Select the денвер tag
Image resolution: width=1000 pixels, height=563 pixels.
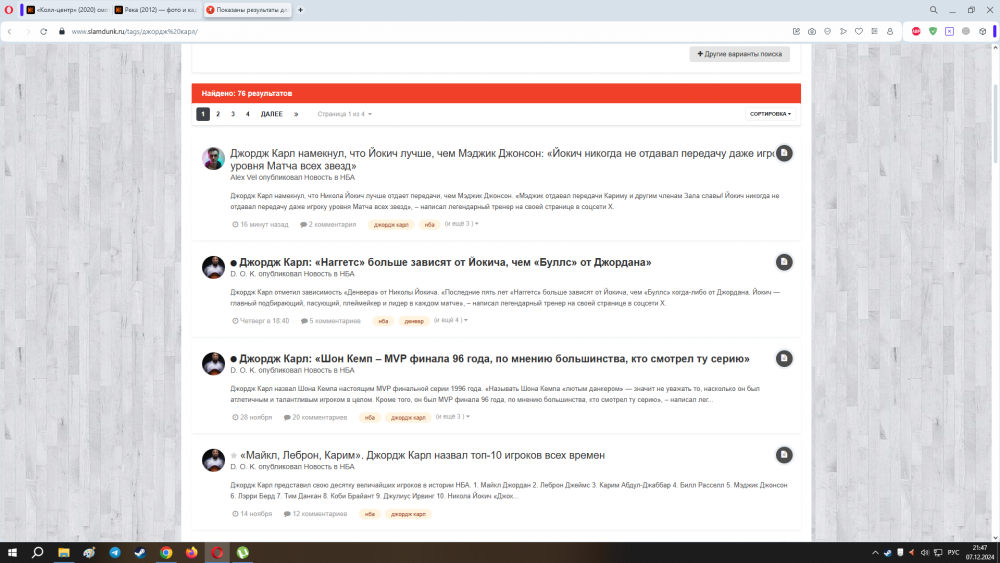click(414, 321)
